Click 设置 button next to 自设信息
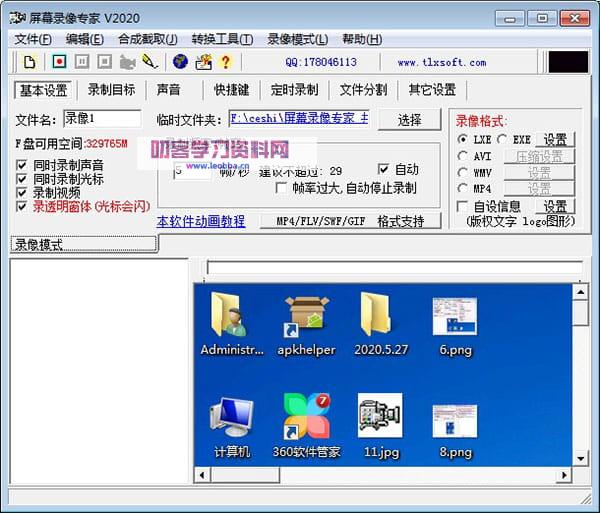The image size is (600, 513). pyautogui.click(x=555, y=207)
